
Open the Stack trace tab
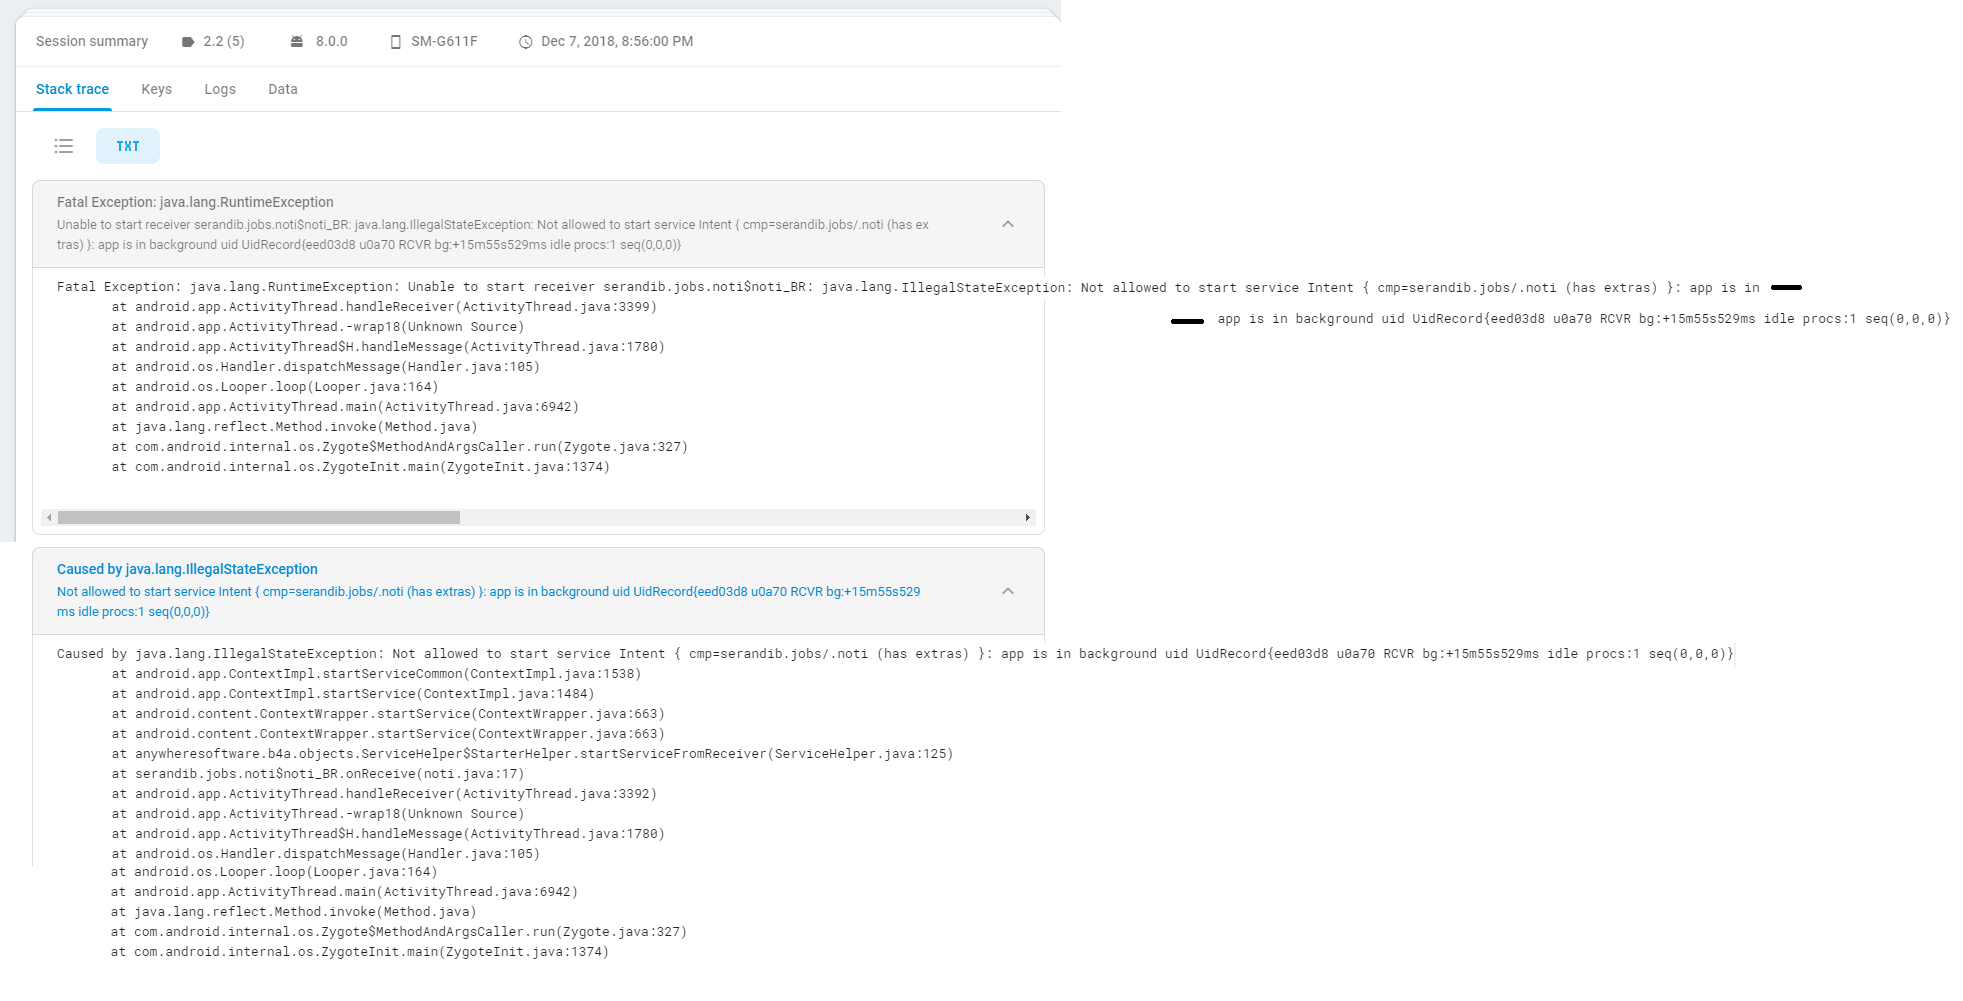72,89
